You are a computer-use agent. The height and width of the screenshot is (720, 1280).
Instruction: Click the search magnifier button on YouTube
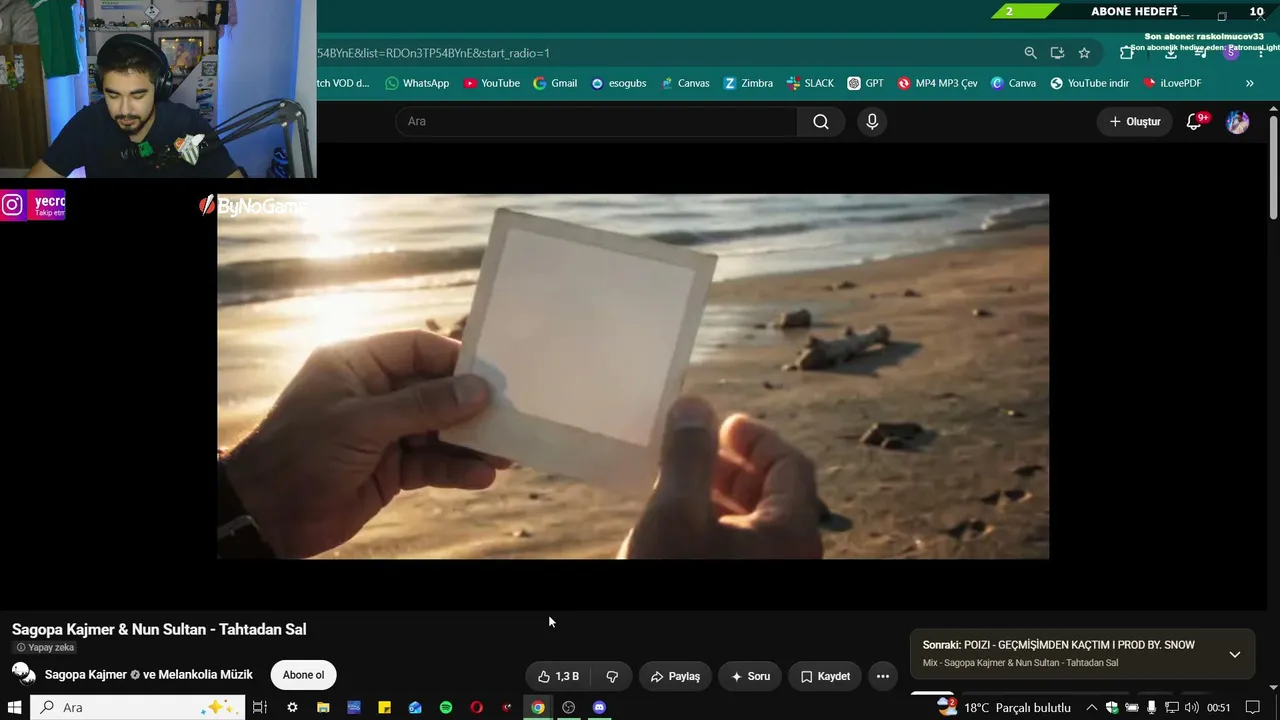(x=821, y=122)
